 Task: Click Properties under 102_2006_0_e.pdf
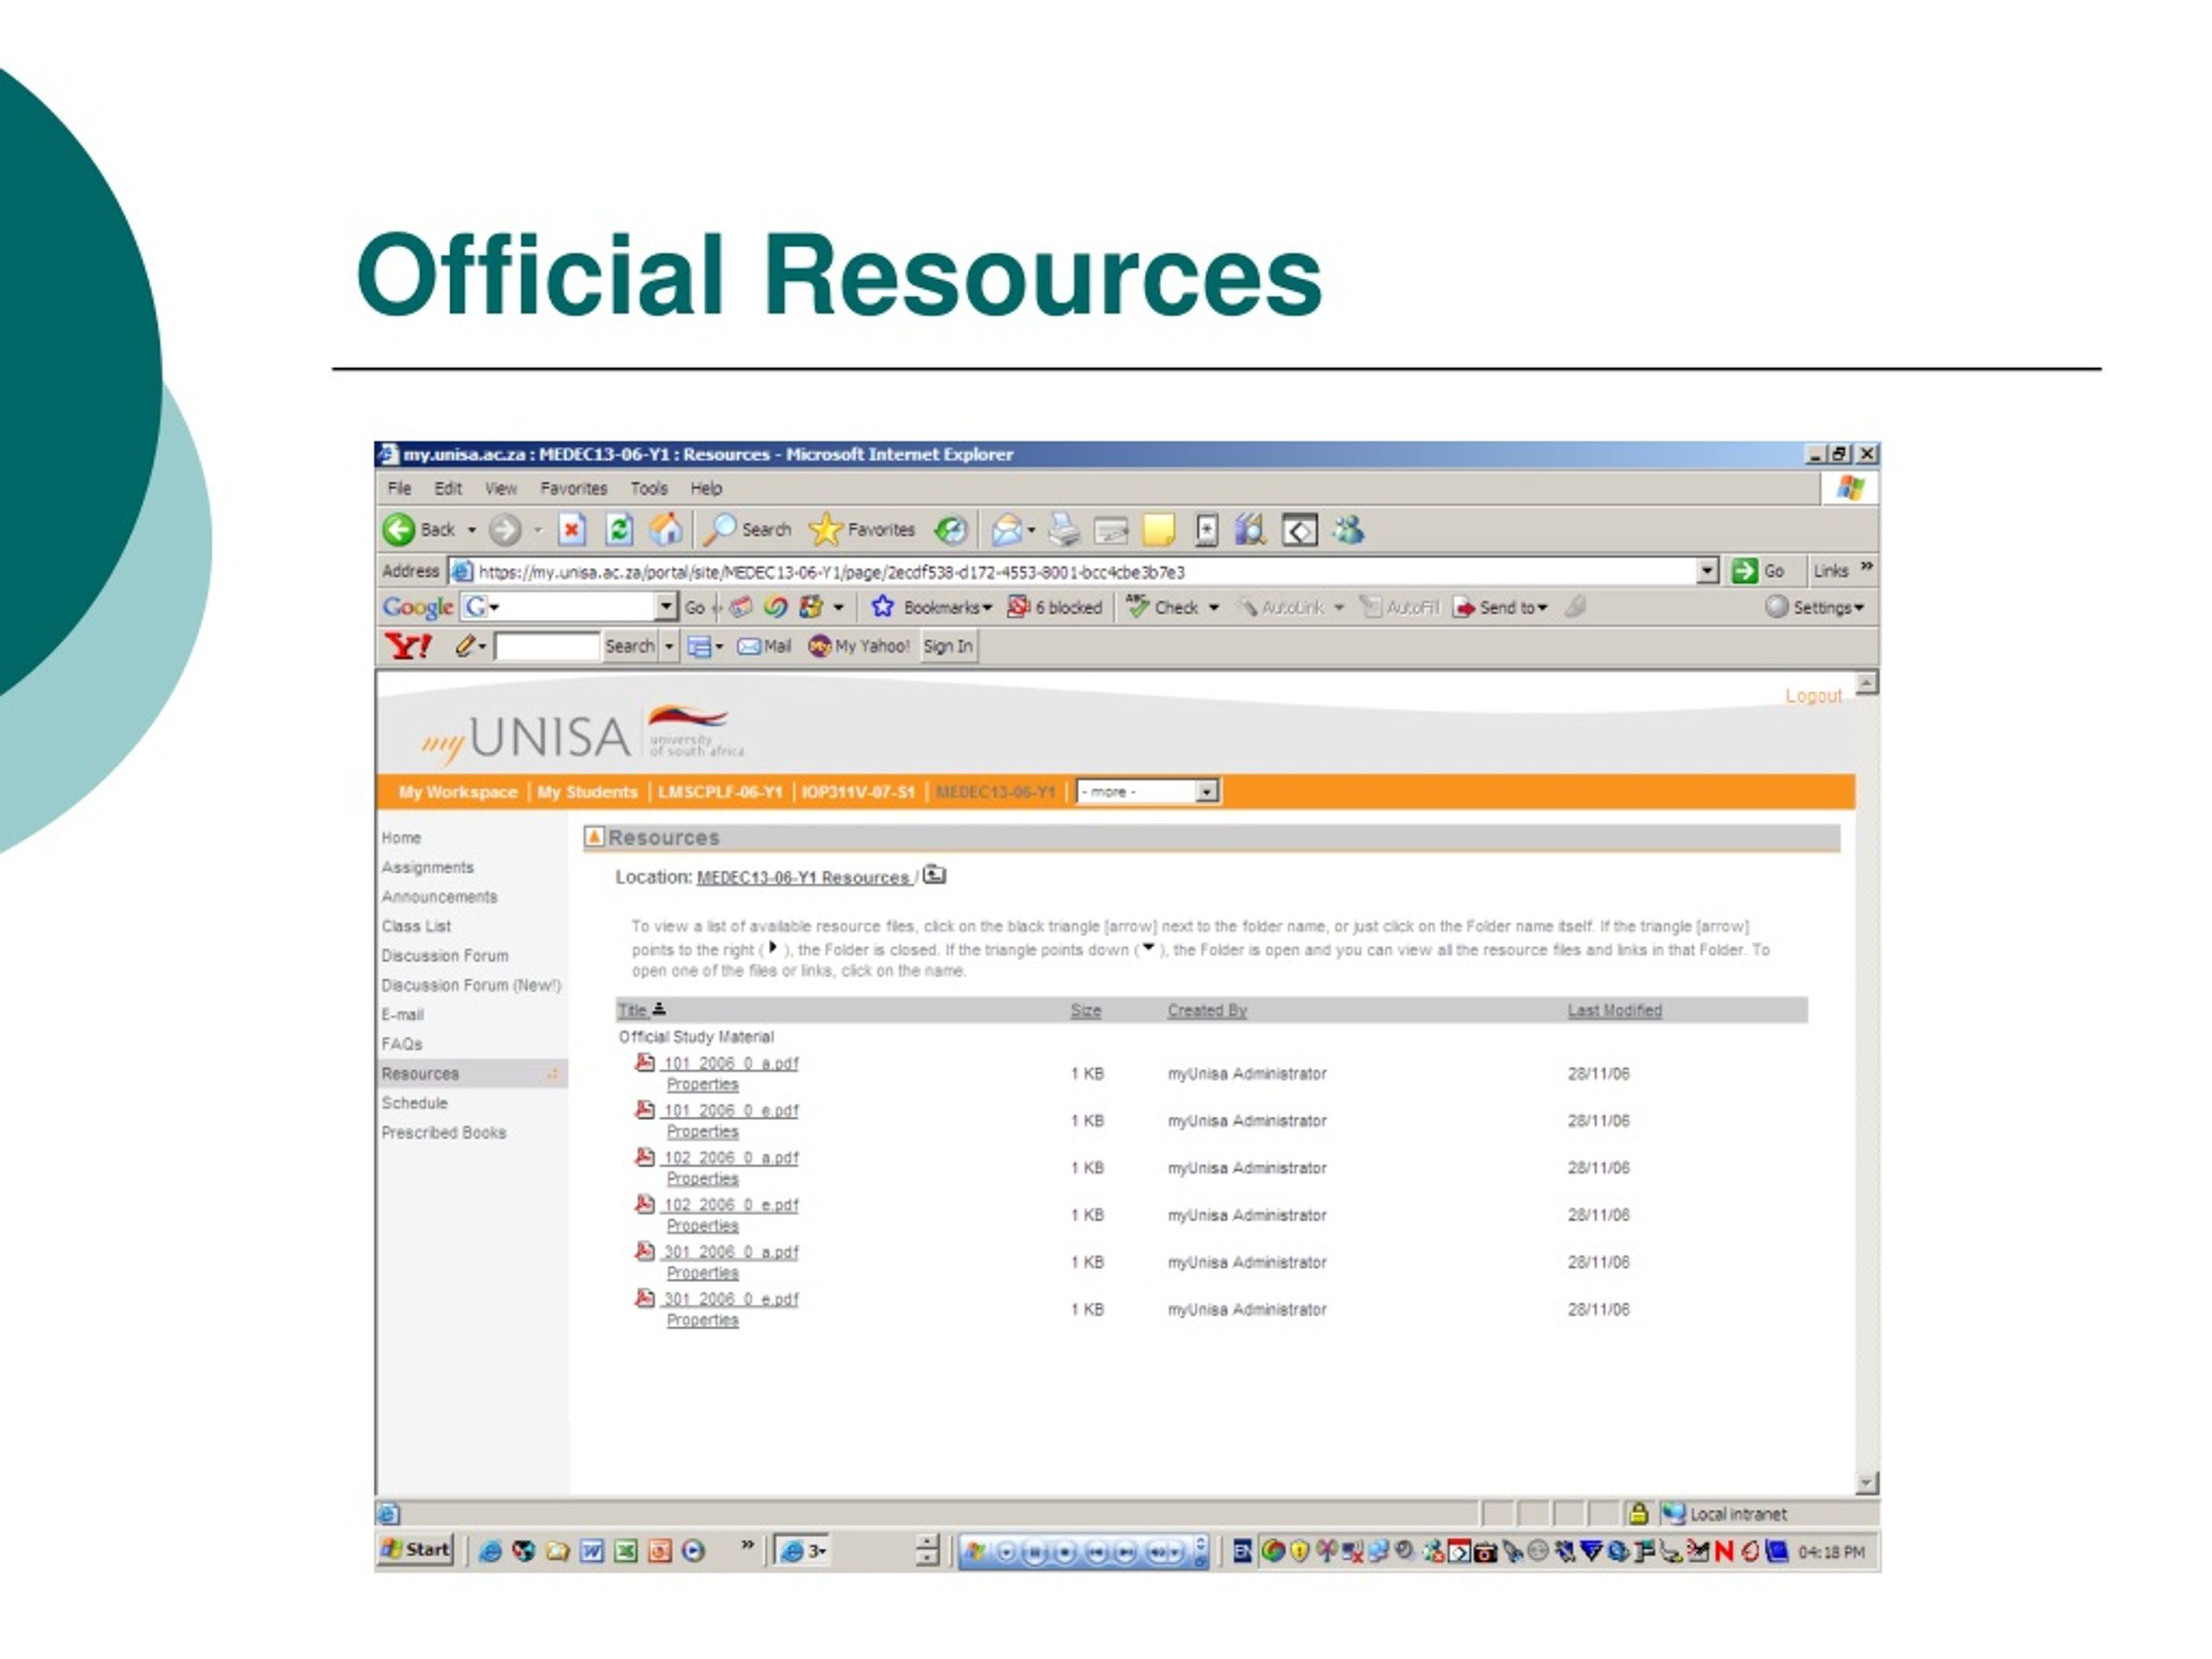tap(703, 1225)
